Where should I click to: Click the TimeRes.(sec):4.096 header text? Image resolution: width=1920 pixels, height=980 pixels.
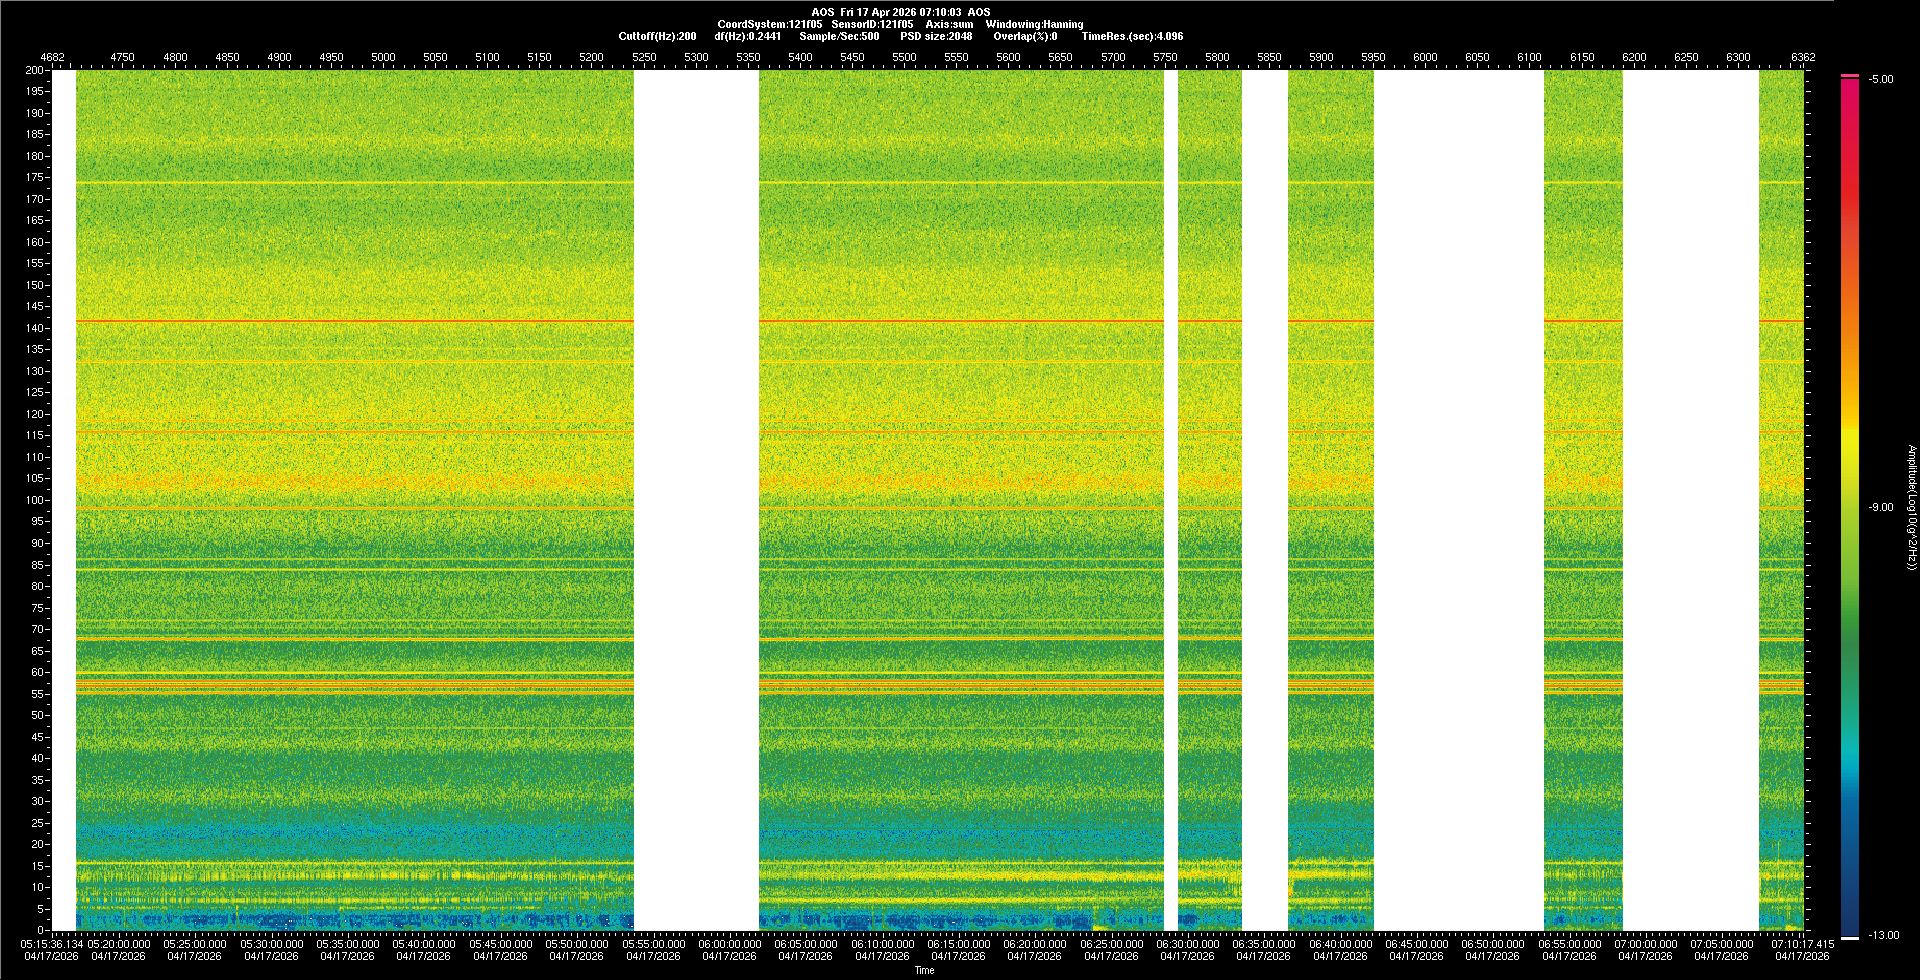[1132, 36]
